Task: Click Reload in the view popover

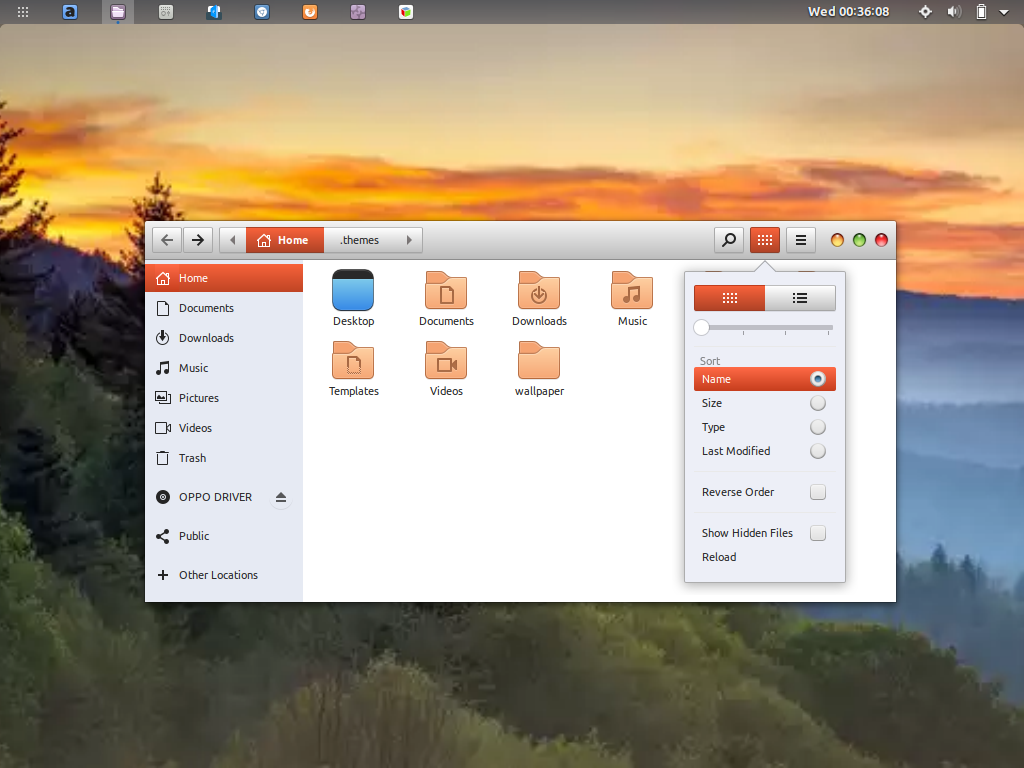Action: point(765,558)
